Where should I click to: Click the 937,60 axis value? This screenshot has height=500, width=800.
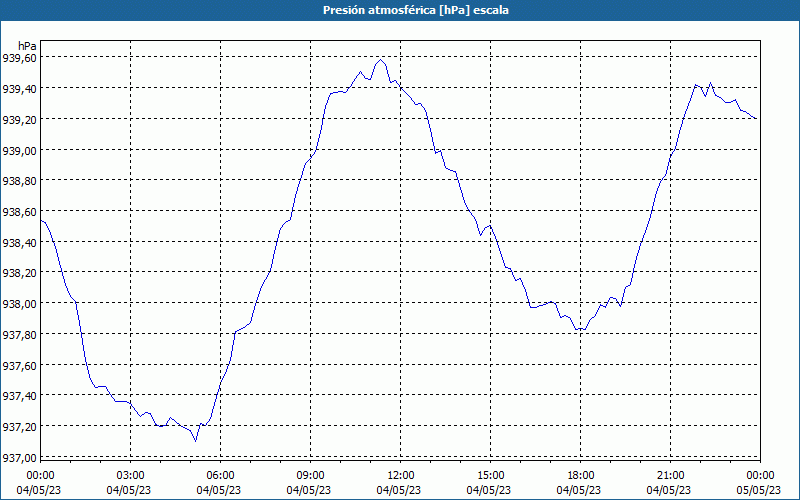tap(19, 365)
